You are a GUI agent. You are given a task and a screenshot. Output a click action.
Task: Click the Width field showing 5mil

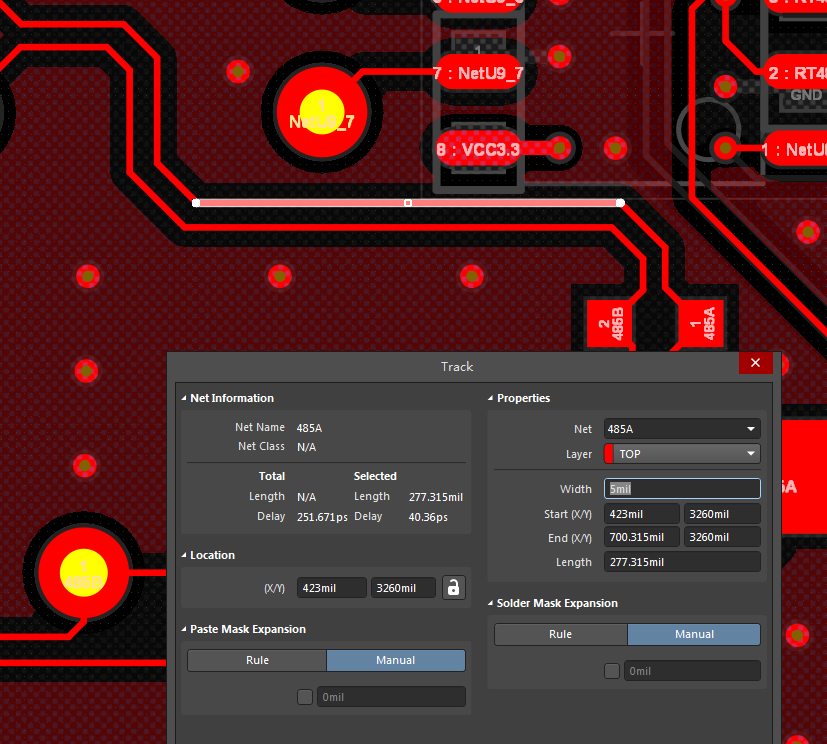coord(682,489)
